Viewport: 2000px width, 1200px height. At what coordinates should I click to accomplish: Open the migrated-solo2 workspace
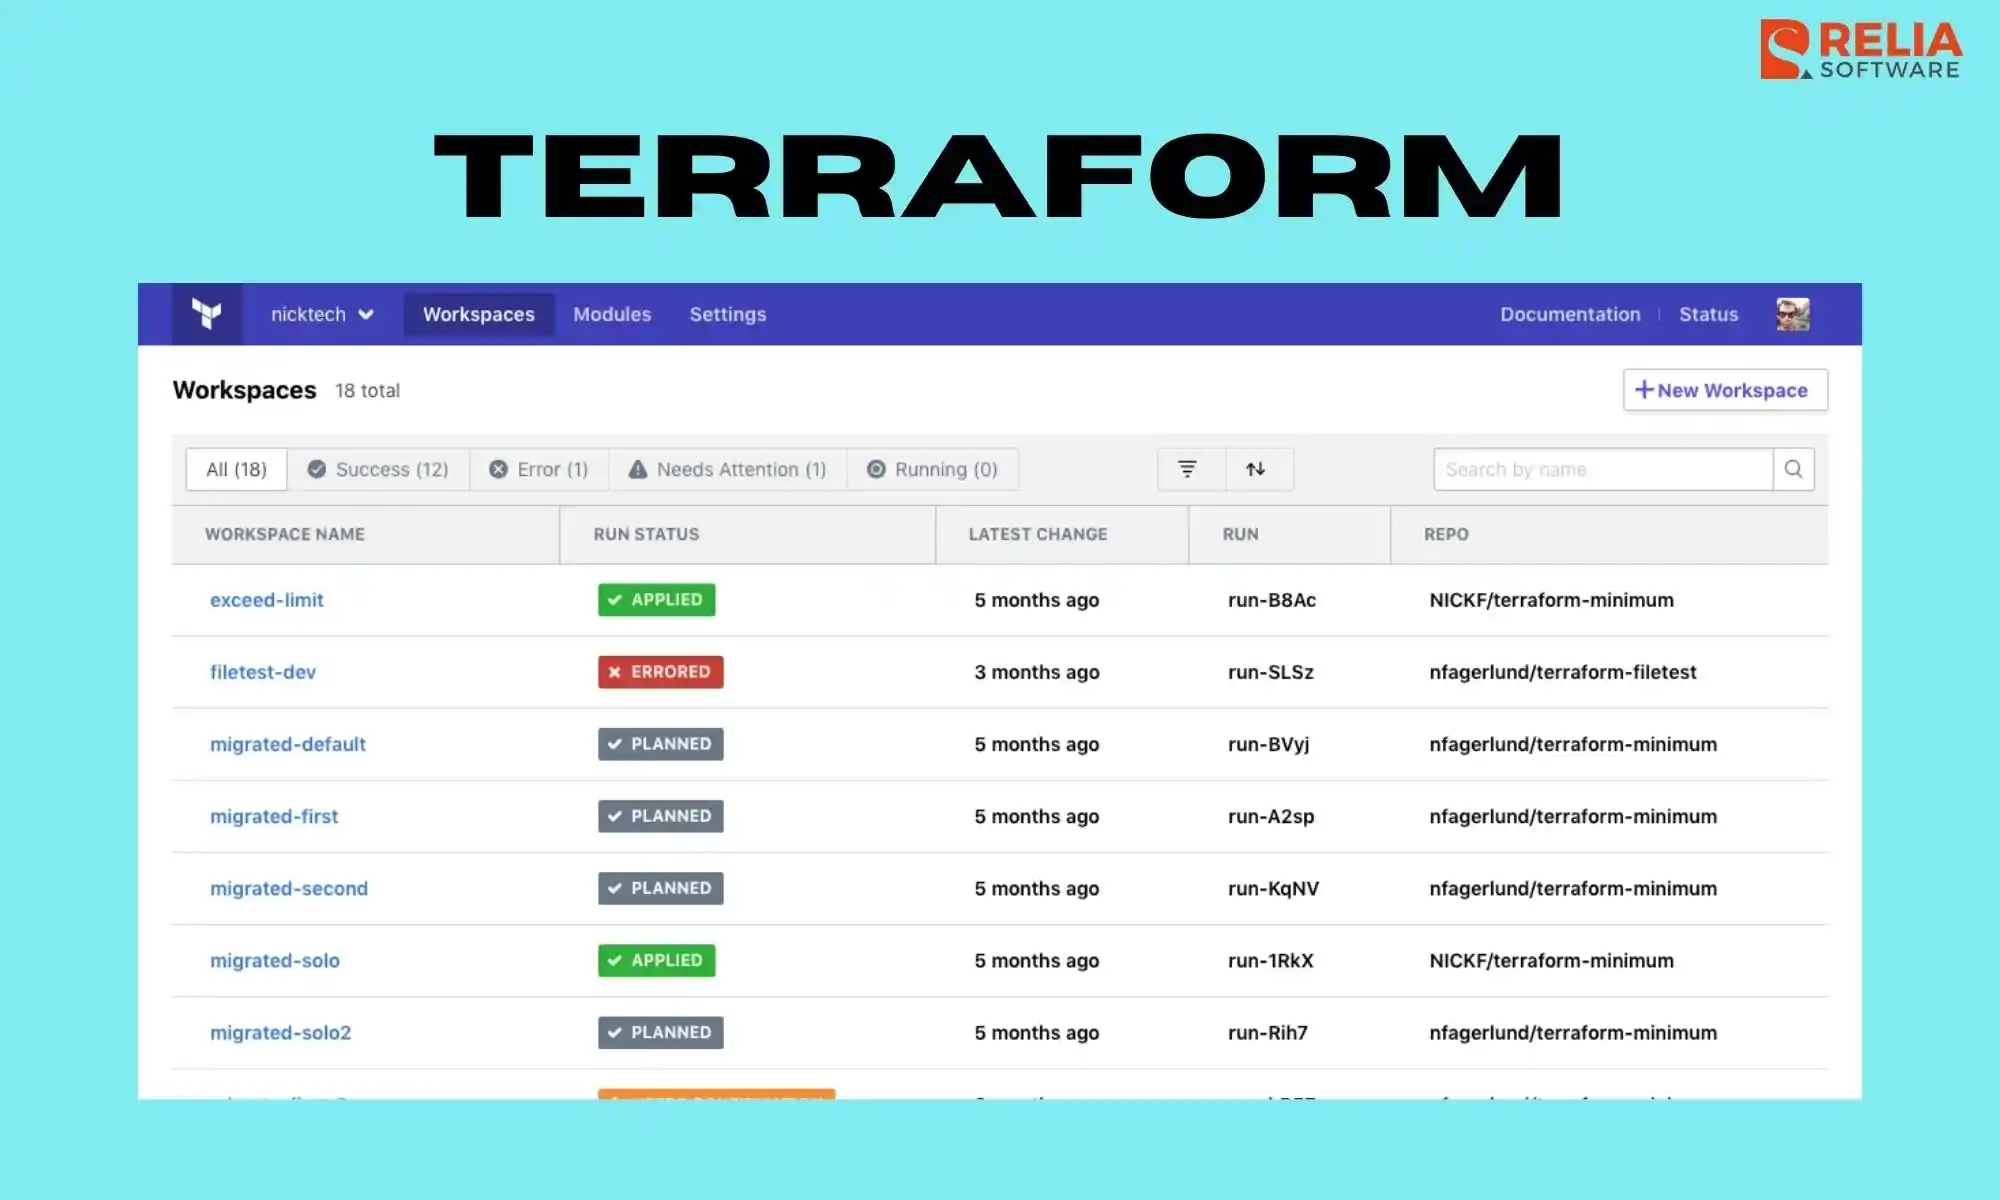pyautogui.click(x=281, y=1032)
